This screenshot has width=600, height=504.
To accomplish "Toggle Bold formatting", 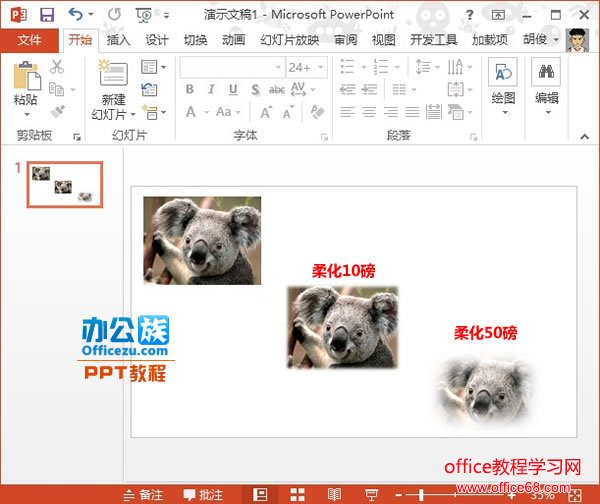I will tap(189, 89).
